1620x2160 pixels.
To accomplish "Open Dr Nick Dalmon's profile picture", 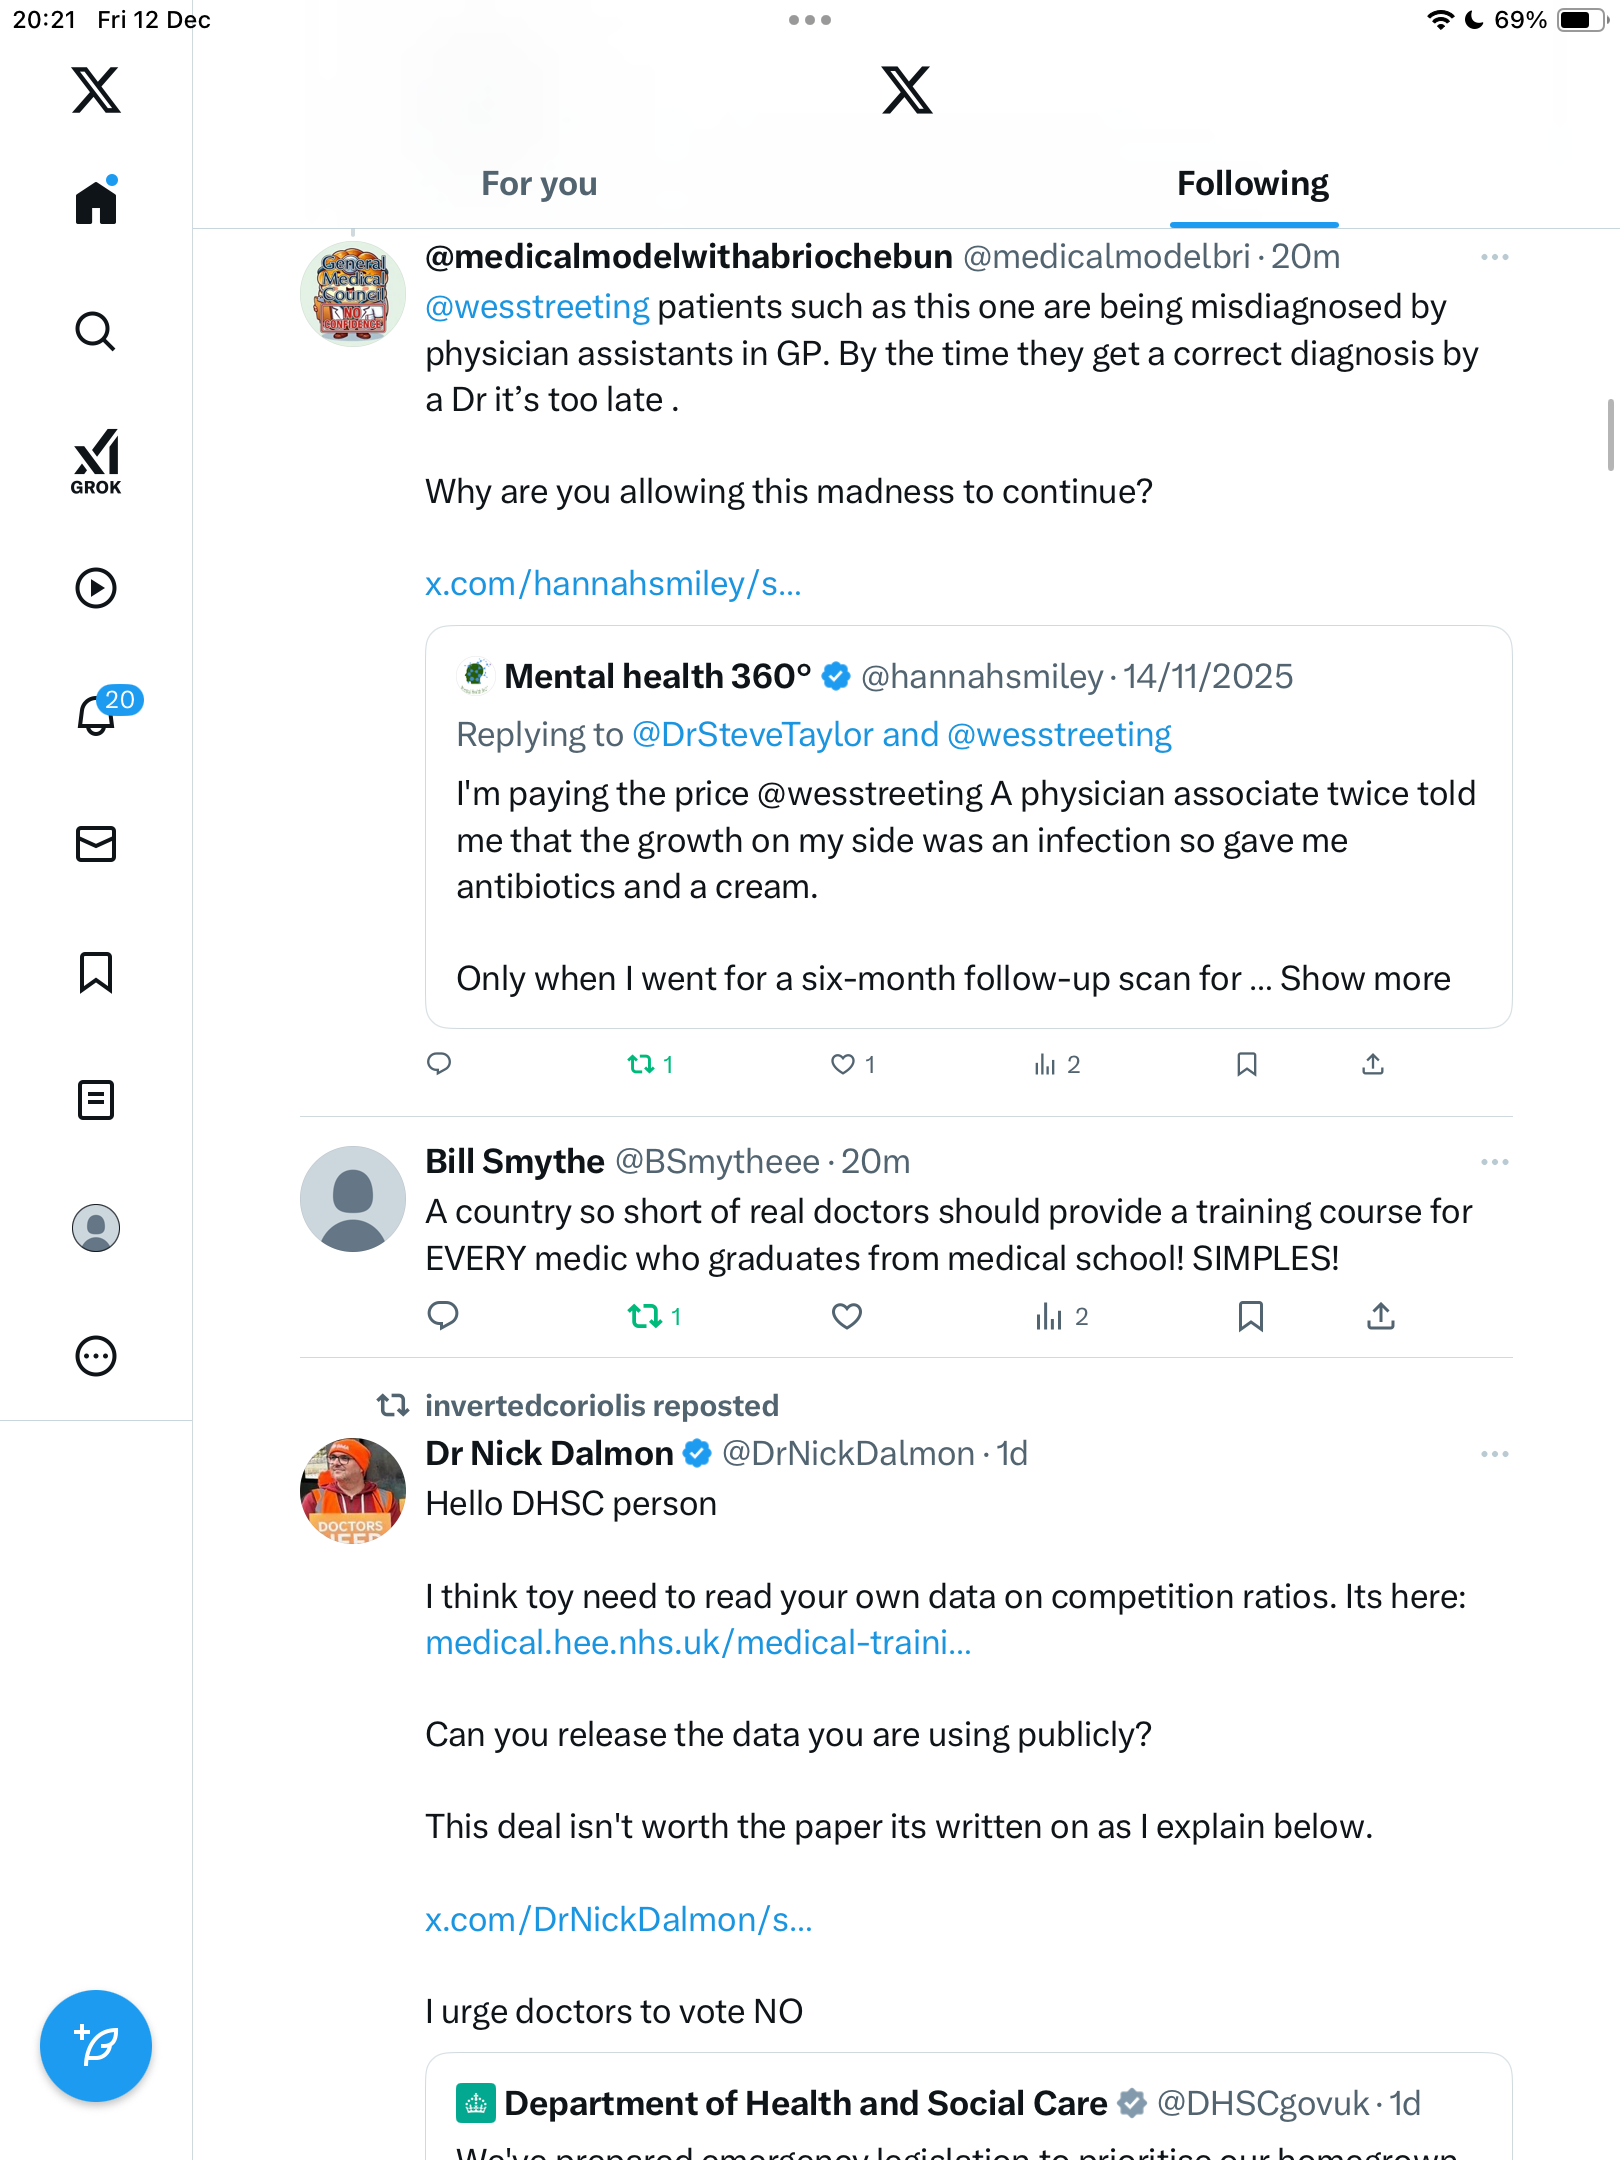I will click(x=353, y=1490).
